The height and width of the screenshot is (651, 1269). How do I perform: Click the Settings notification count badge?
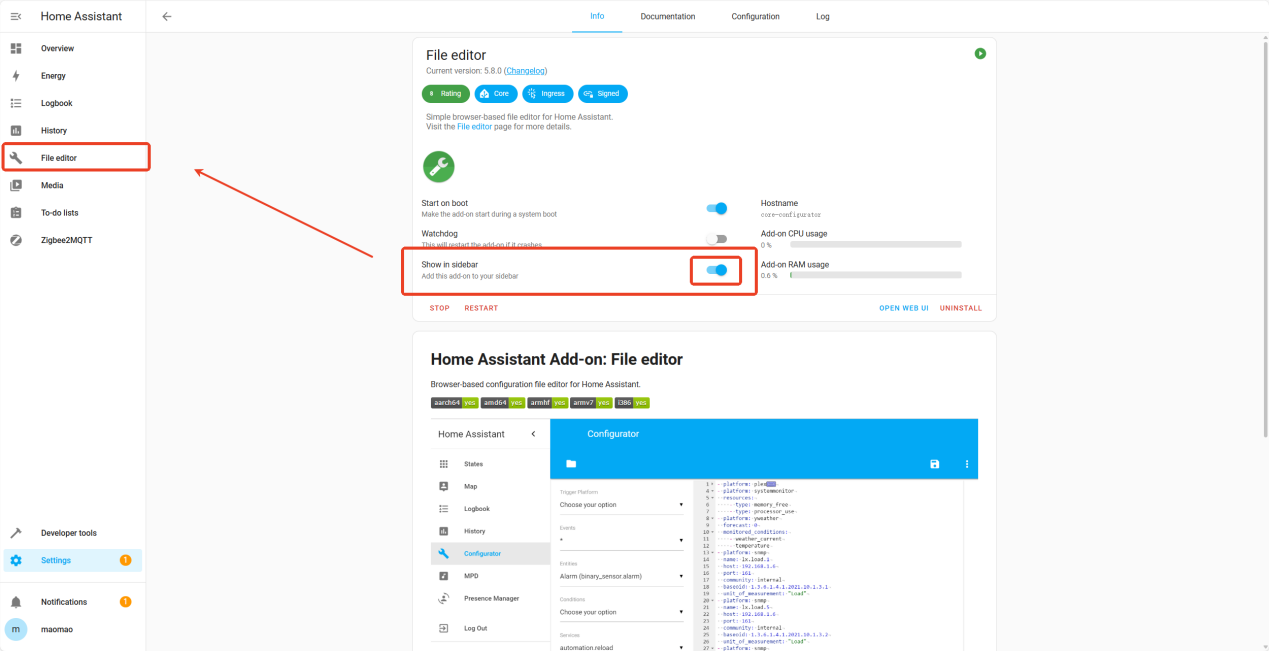pos(125,560)
